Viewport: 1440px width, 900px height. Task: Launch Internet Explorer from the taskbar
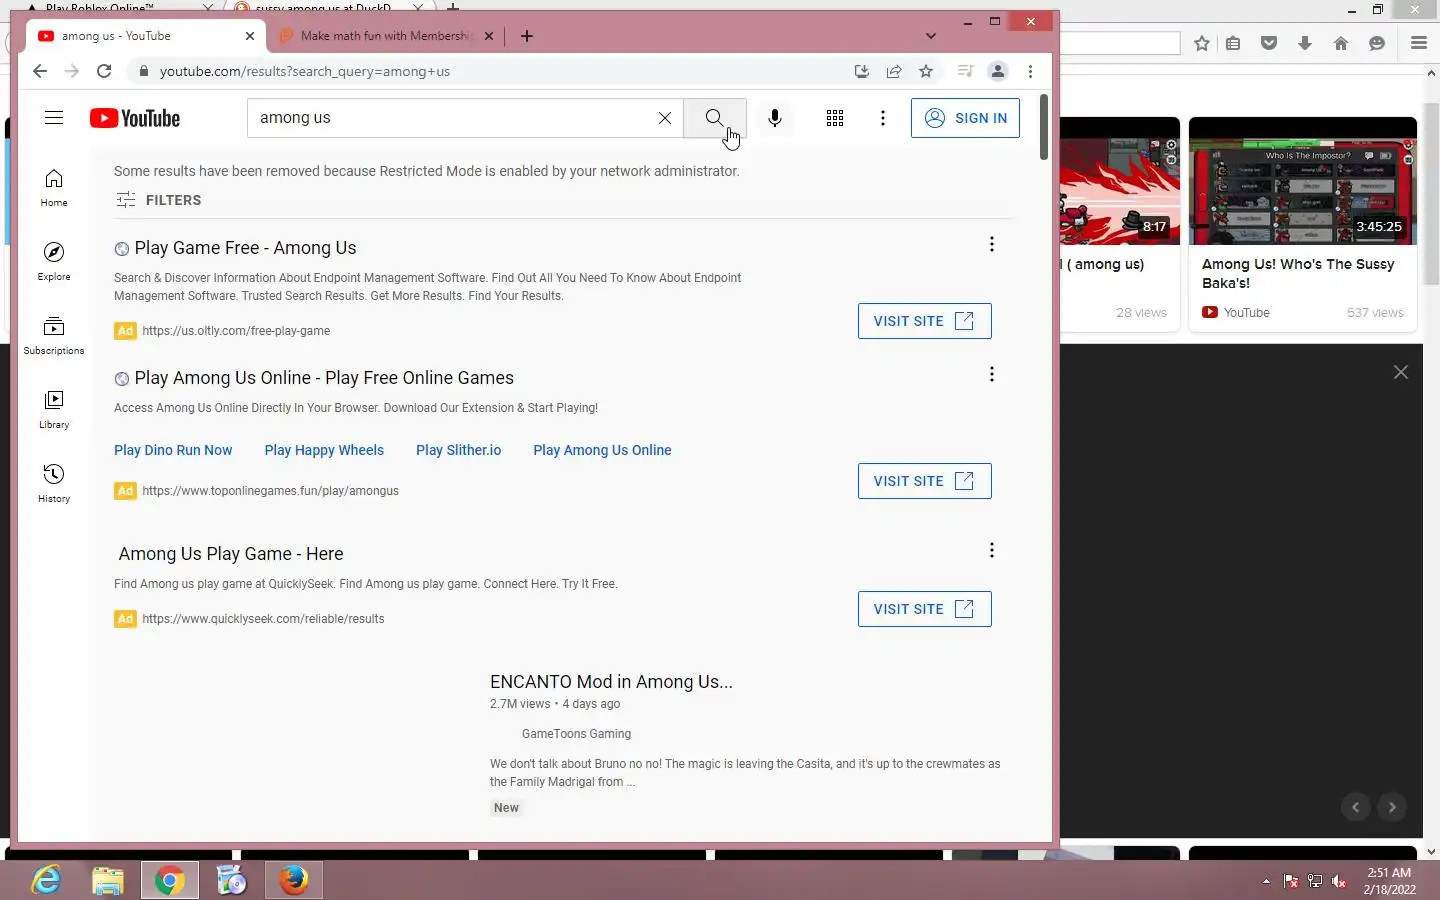coord(46,880)
